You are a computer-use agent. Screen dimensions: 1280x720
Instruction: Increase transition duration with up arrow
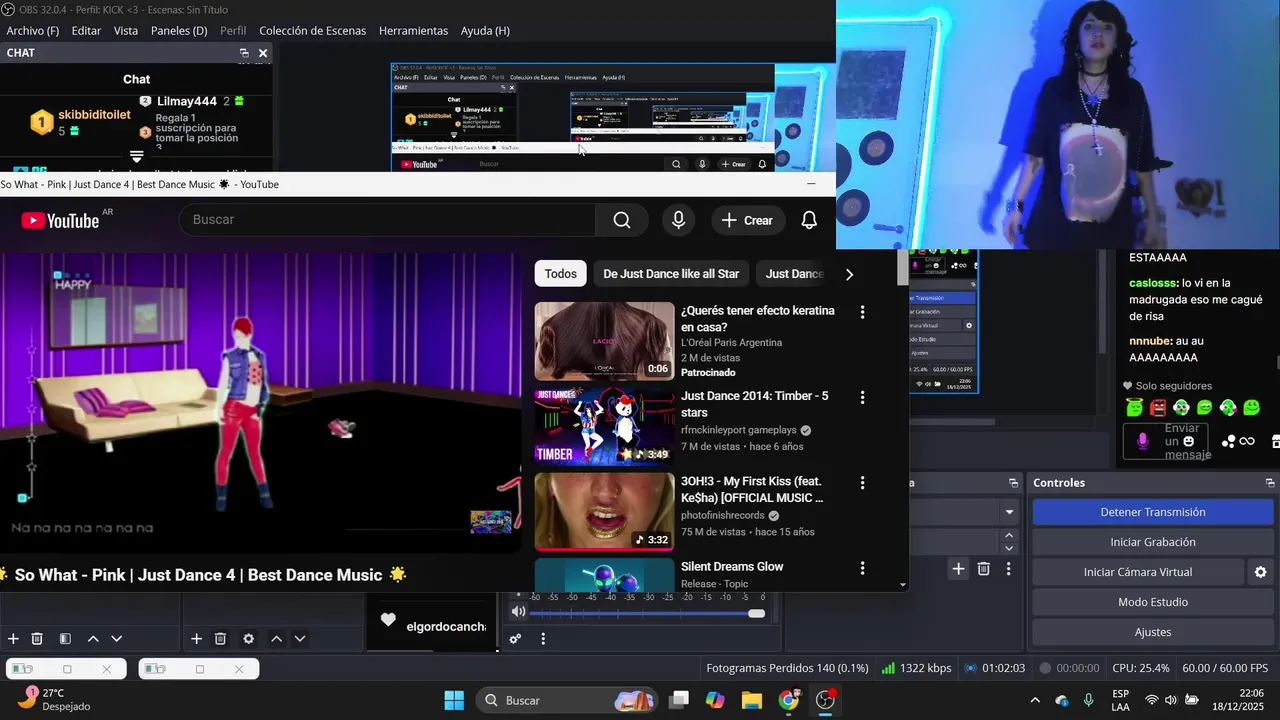(x=1009, y=536)
